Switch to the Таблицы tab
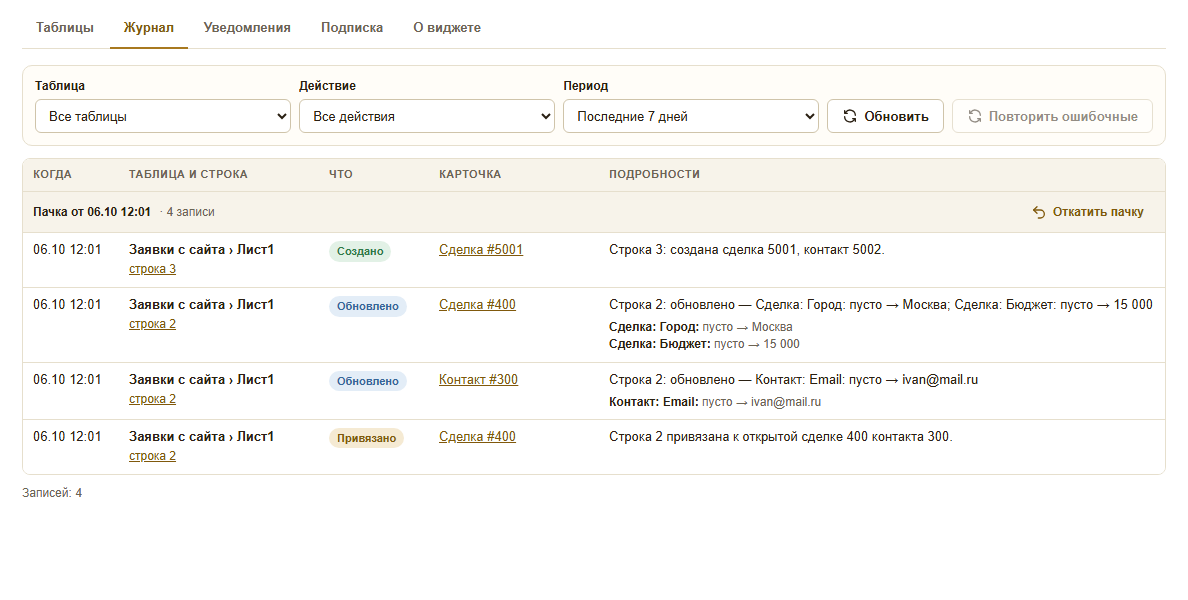 (x=65, y=28)
